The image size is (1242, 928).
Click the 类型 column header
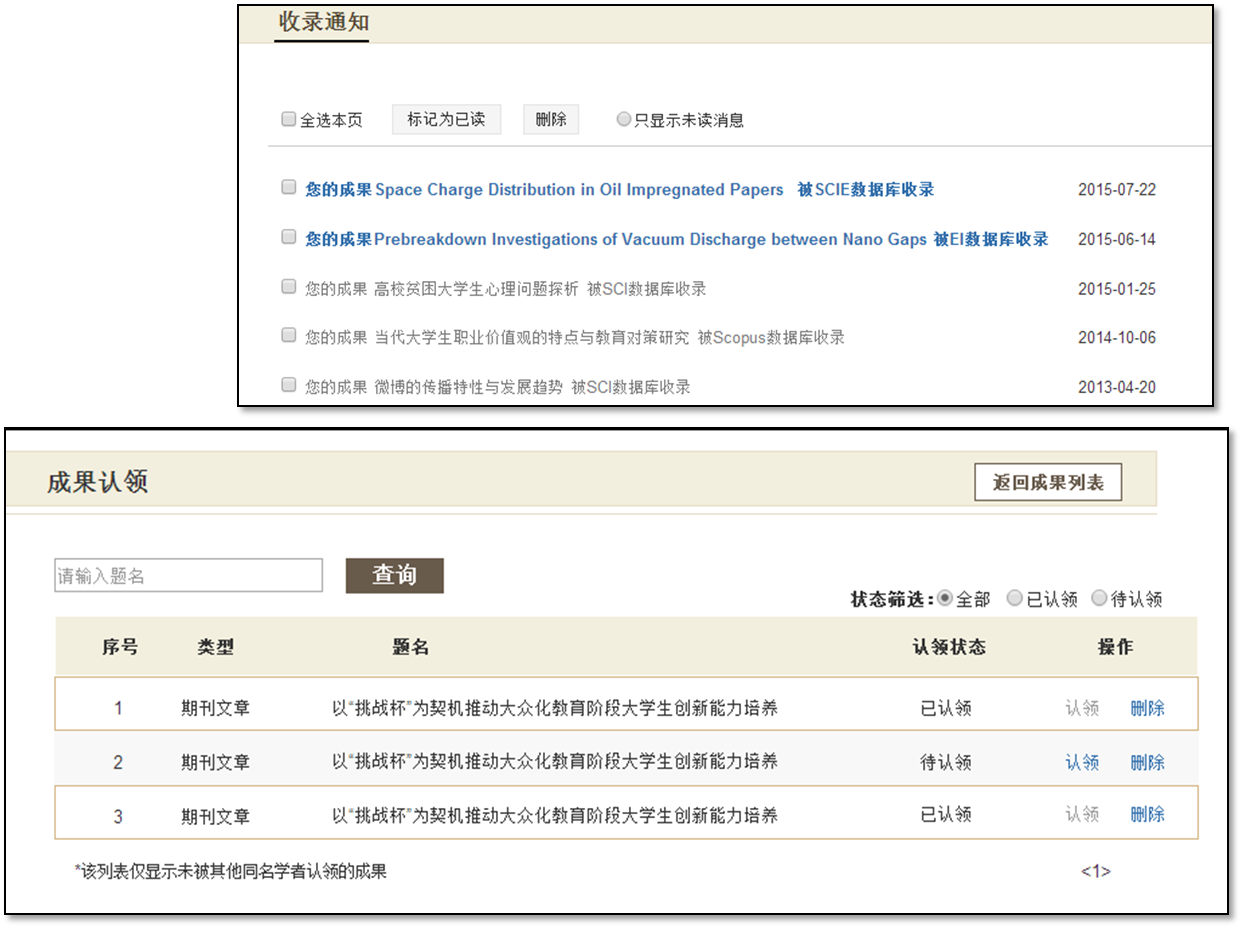click(x=215, y=647)
